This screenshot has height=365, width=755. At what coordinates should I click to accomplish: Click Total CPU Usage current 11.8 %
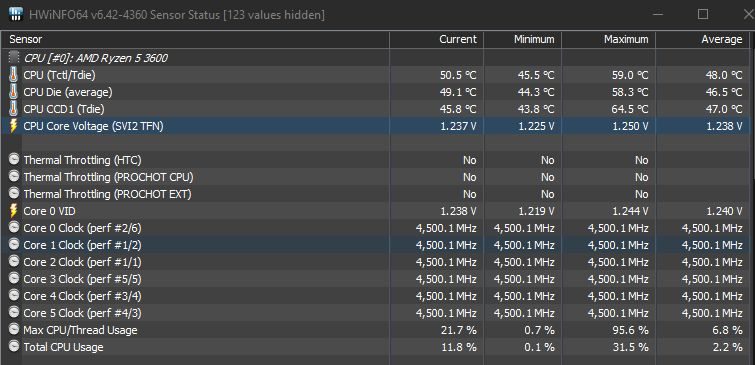(x=458, y=347)
